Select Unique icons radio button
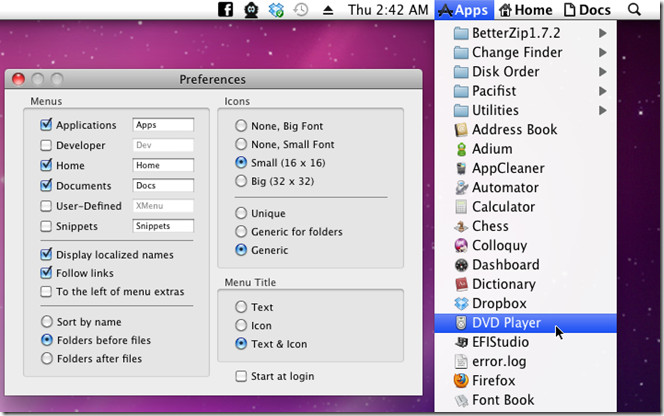Viewport: 664px width, 416px height. 241,213
